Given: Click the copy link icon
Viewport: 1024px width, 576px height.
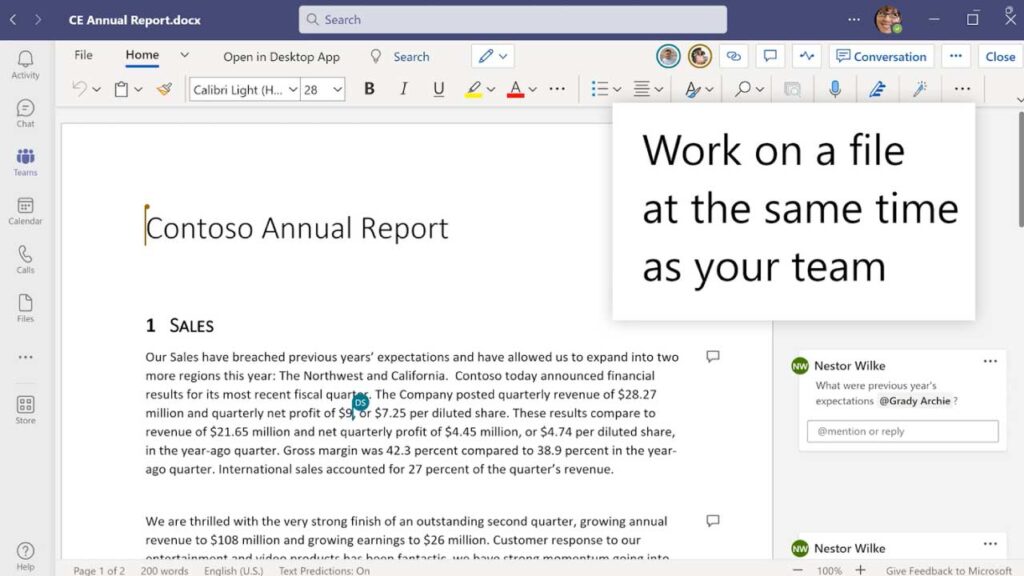Looking at the screenshot, I should tap(733, 56).
